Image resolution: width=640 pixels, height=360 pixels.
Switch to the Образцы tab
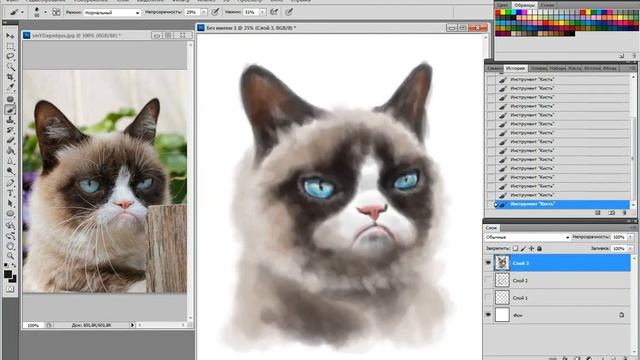(x=524, y=5)
